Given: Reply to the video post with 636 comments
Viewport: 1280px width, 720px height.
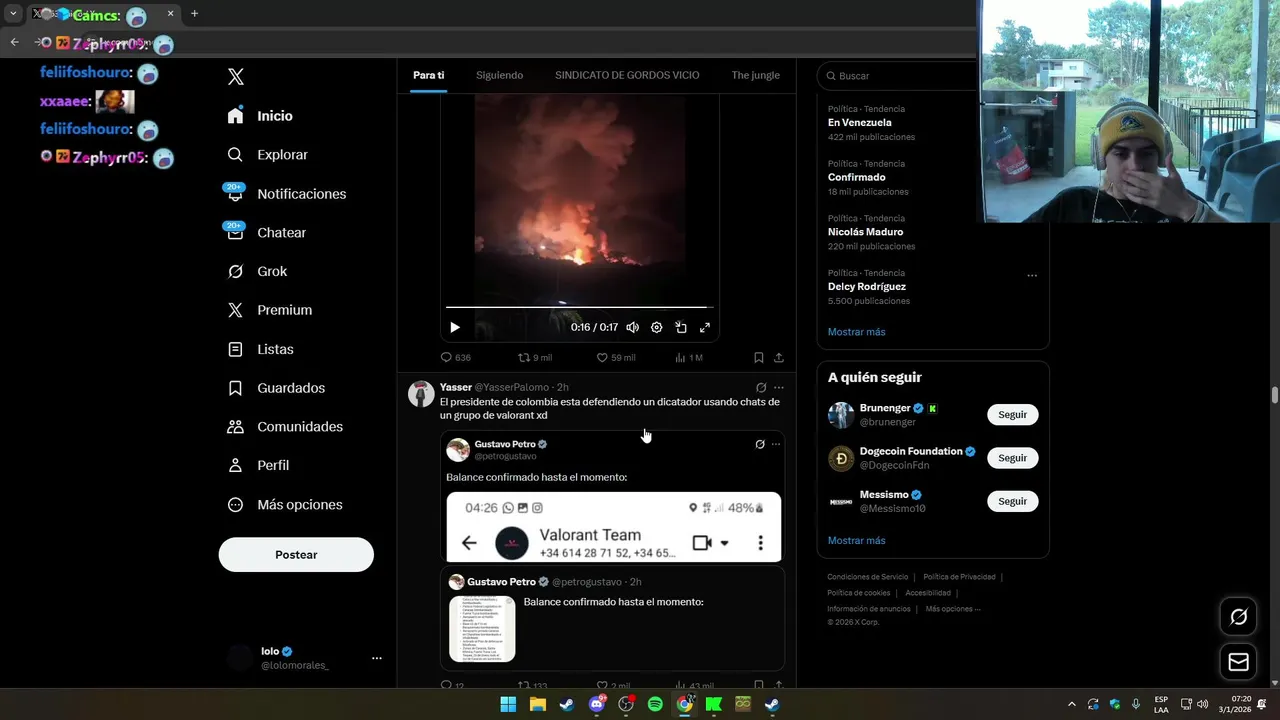Looking at the screenshot, I should [x=455, y=357].
